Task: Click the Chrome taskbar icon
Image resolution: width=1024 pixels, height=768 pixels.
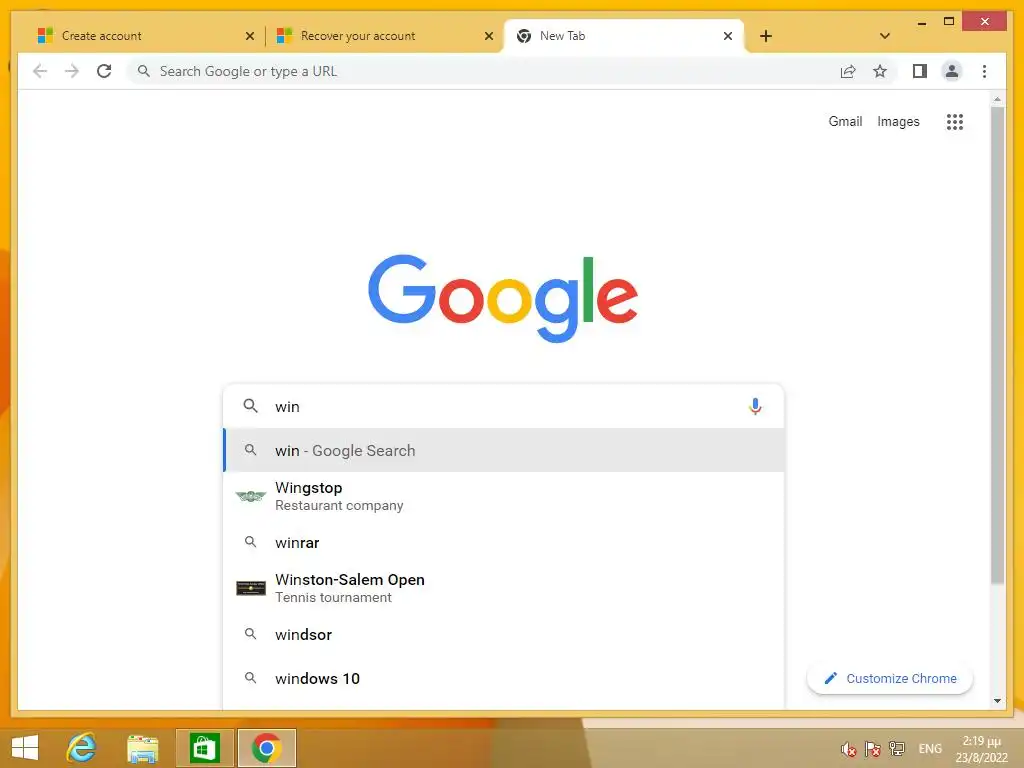Action: click(266, 748)
